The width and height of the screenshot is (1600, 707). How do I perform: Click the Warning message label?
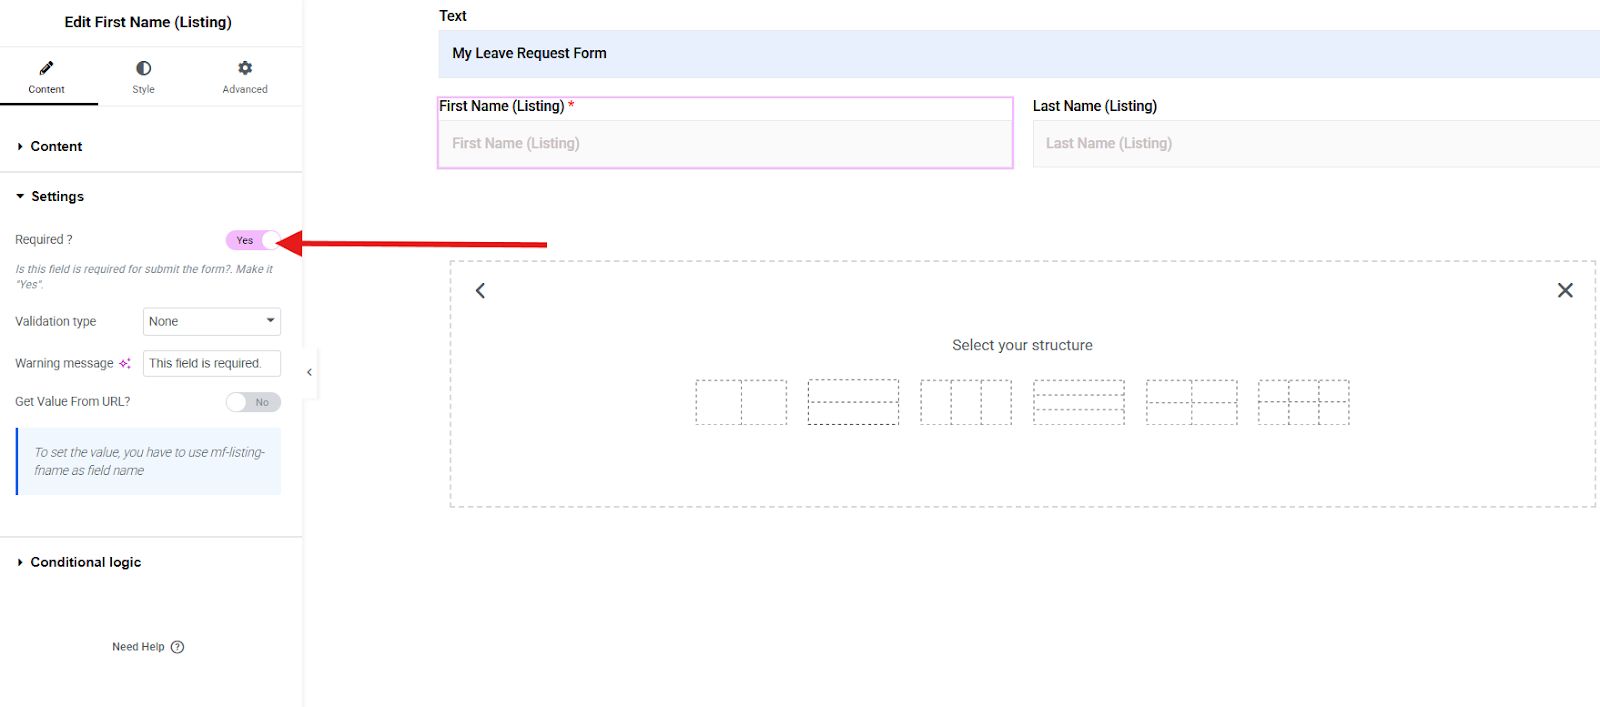(x=64, y=363)
